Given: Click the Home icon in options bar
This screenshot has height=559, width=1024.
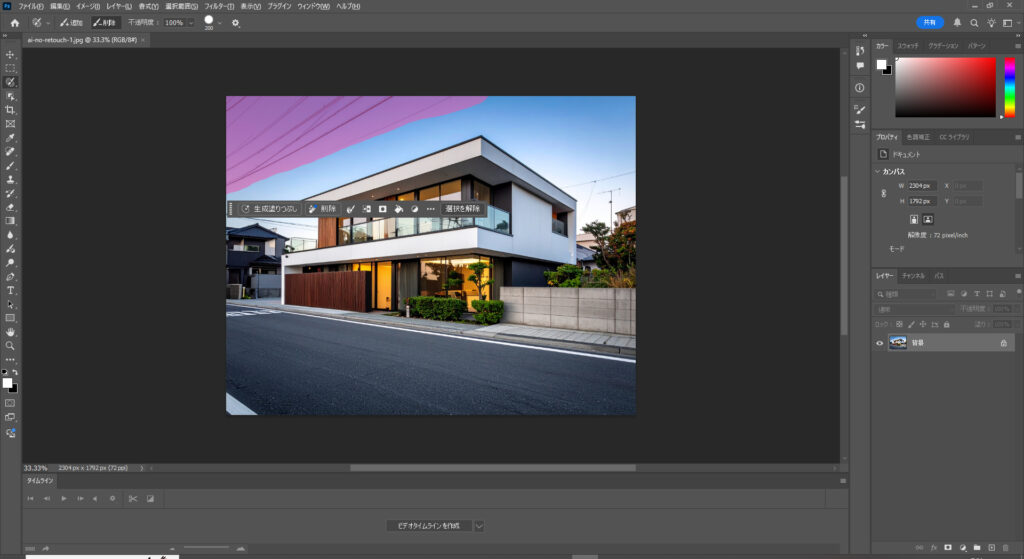Looking at the screenshot, I should pyautogui.click(x=14, y=22).
